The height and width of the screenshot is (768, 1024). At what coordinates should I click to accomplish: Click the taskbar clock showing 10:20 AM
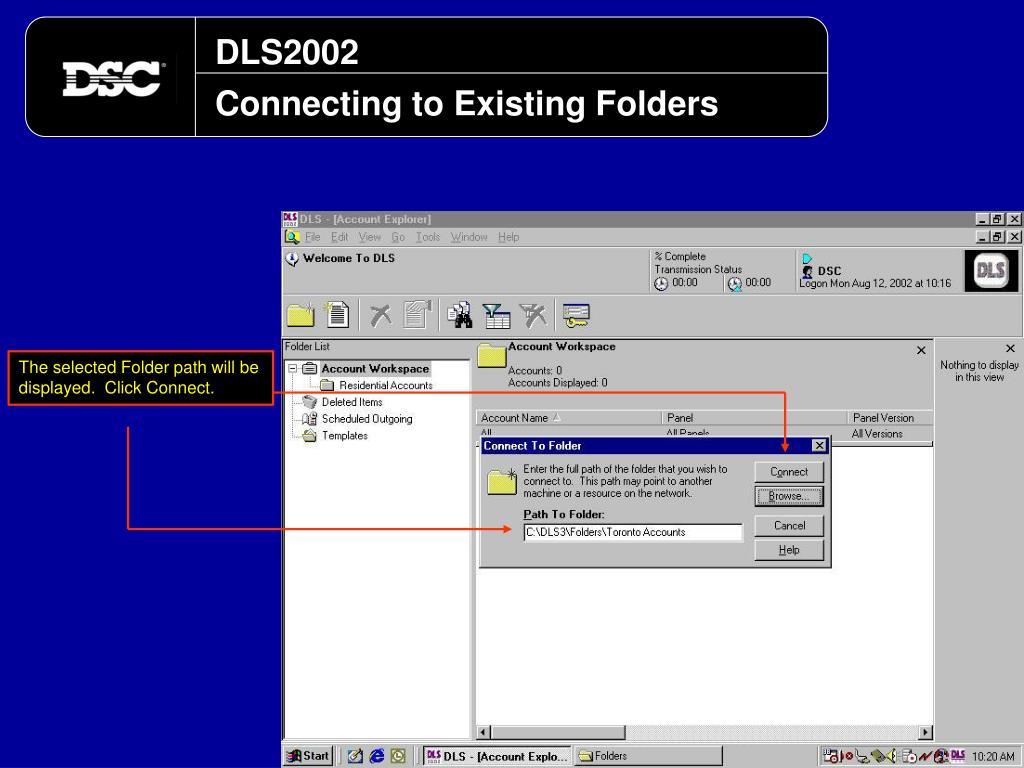993,756
